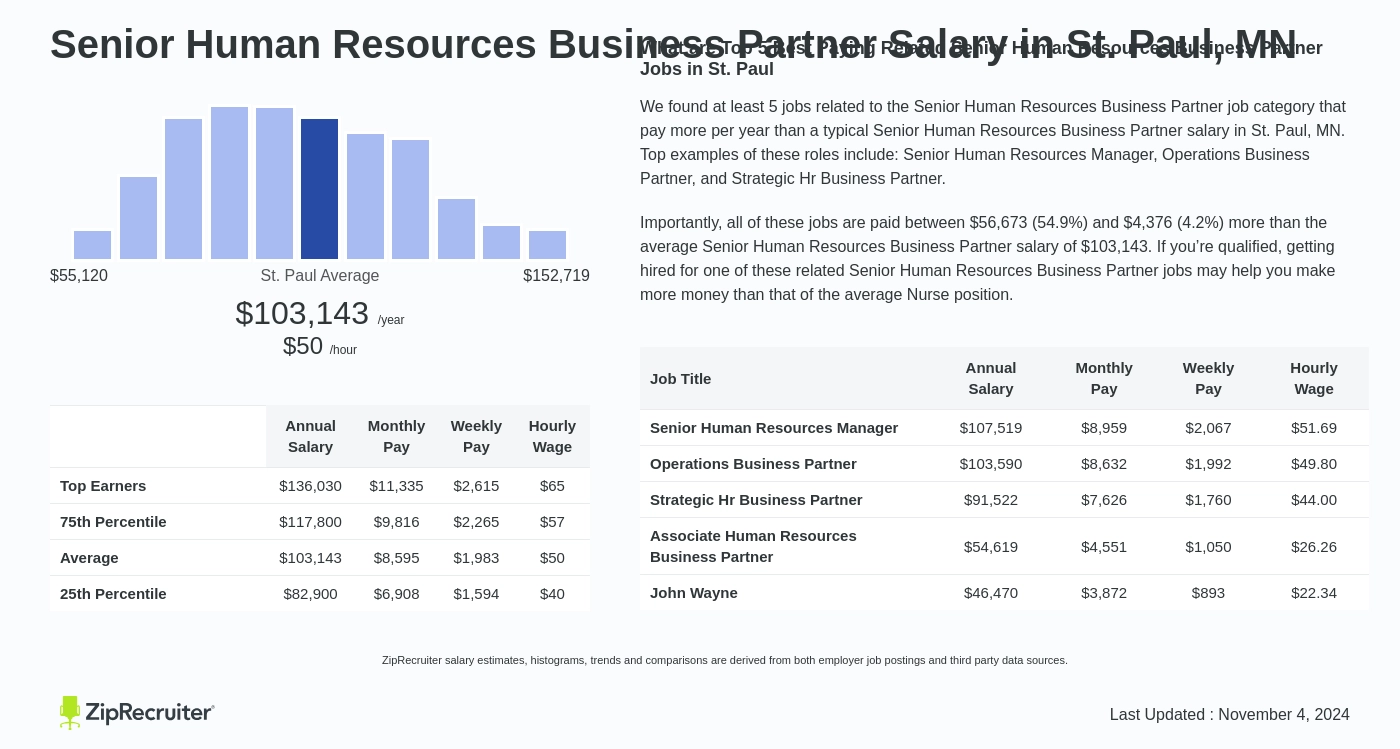1400x749 pixels.
Task: Click the $51.69 hourly wage cell
Action: [1314, 428]
